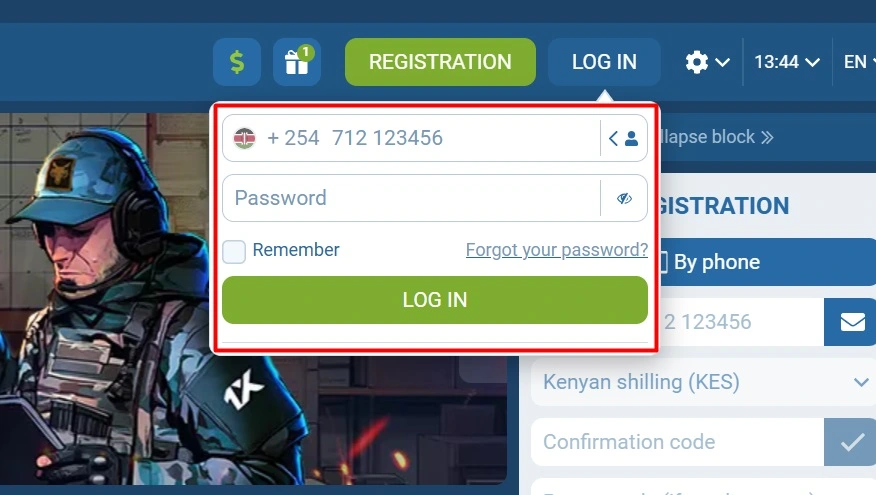Open the settings gear icon
876x495 pixels.
tap(697, 62)
